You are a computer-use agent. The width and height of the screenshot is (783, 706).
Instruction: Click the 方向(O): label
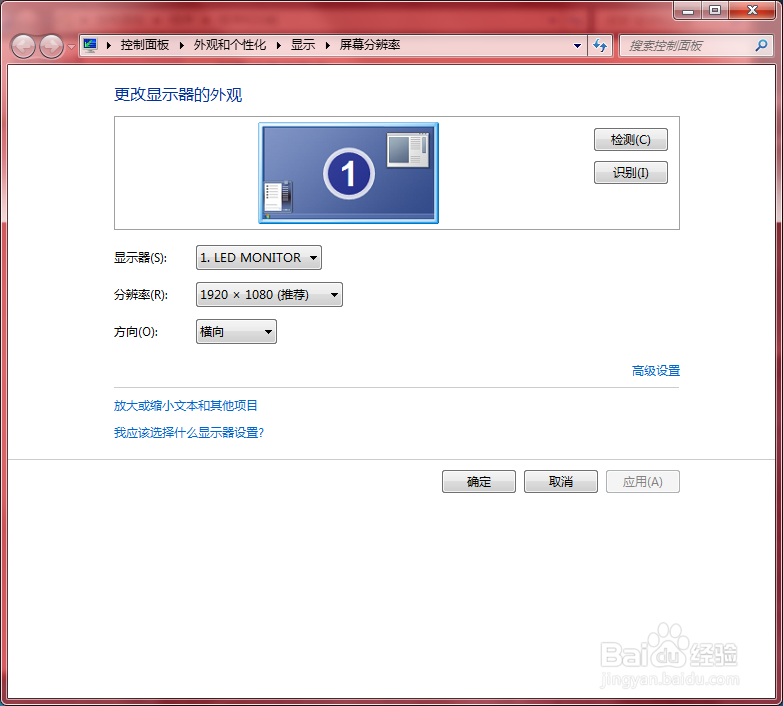point(136,332)
